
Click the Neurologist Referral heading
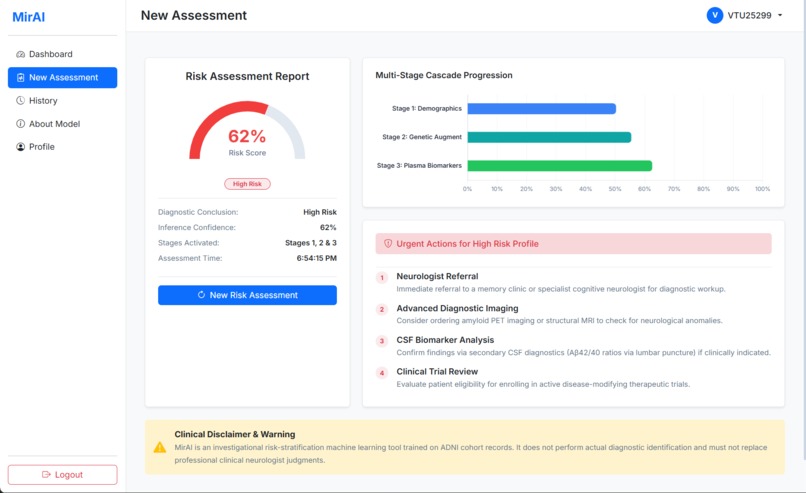tap(437, 276)
